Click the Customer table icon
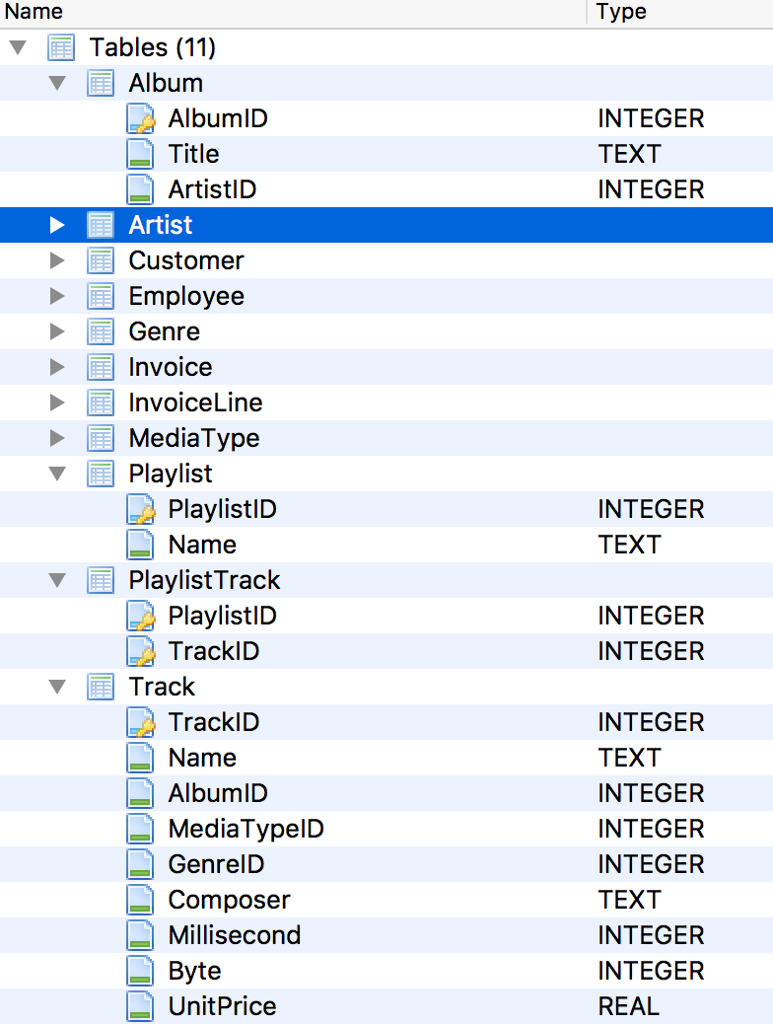Image resolution: width=773 pixels, height=1024 pixels. (101, 261)
